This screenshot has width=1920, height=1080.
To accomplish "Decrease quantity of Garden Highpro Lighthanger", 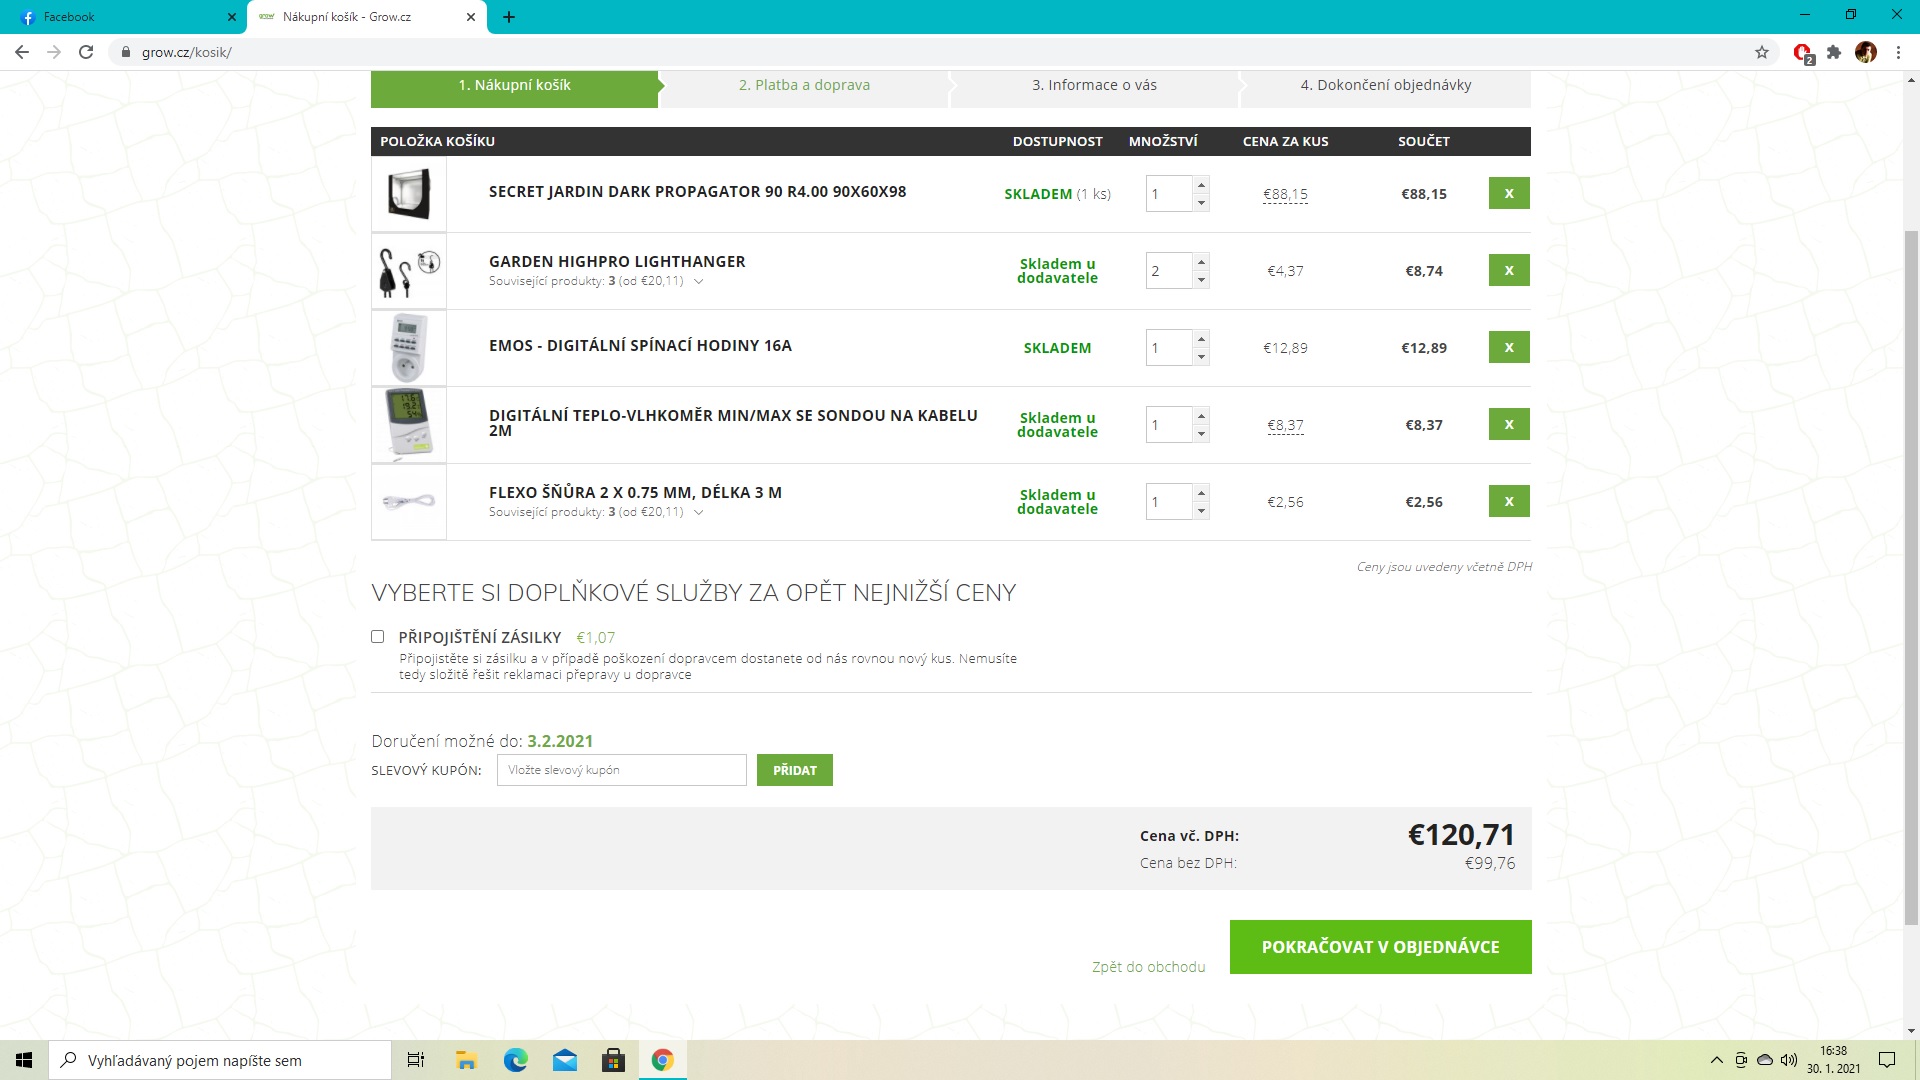I will [1201, 280].
